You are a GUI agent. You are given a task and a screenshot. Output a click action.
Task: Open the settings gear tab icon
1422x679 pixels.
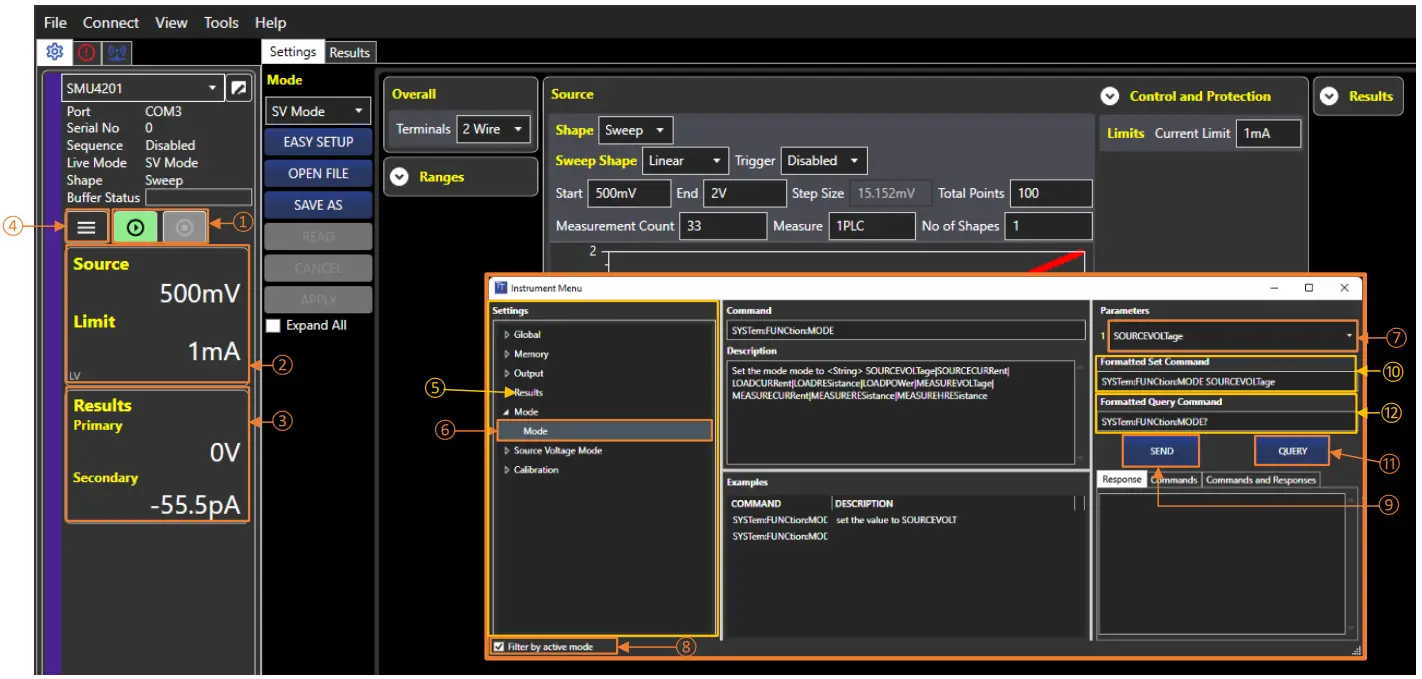point(55,52)
